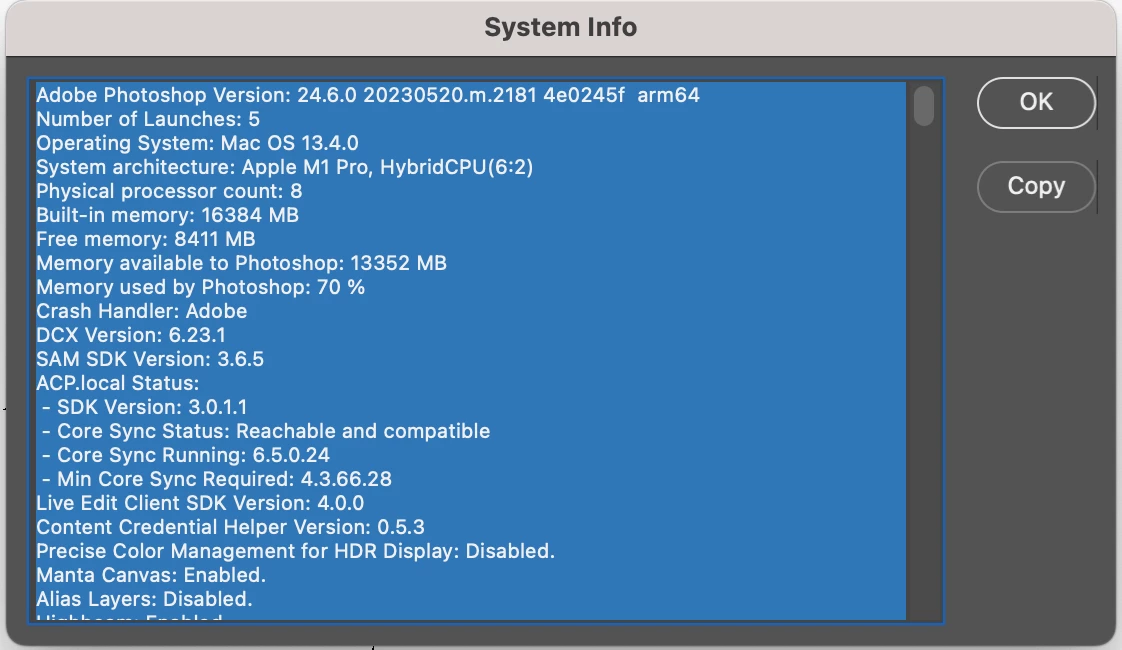Image resolution: width=1122 pixels, height=650 pixels.
Task: Click Precise Color Management for HDR Display line
Action: [x=296, y=550]
